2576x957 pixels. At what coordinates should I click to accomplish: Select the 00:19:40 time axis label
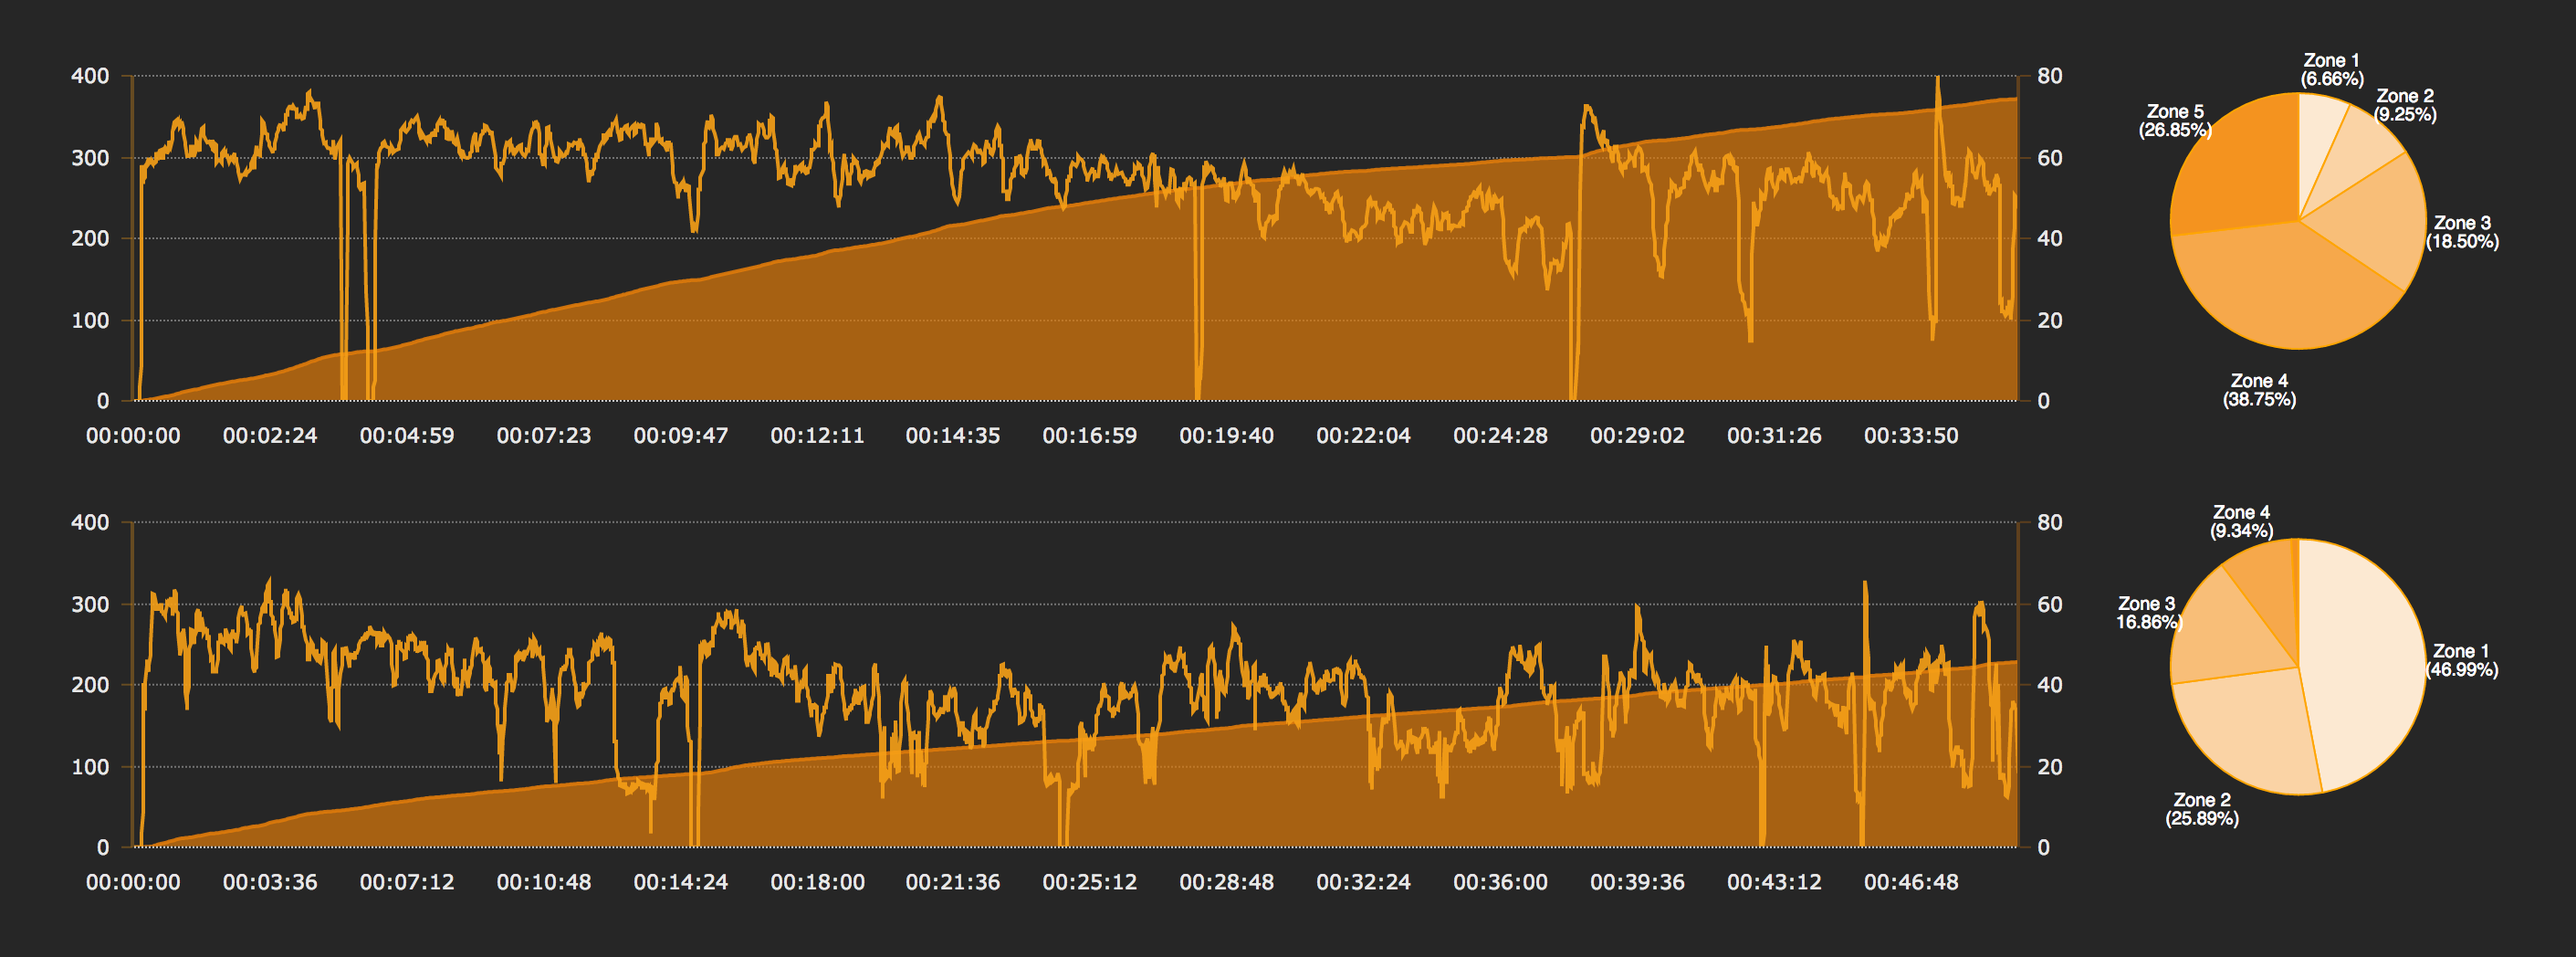pyautogui.click(x=1227, y=436)
